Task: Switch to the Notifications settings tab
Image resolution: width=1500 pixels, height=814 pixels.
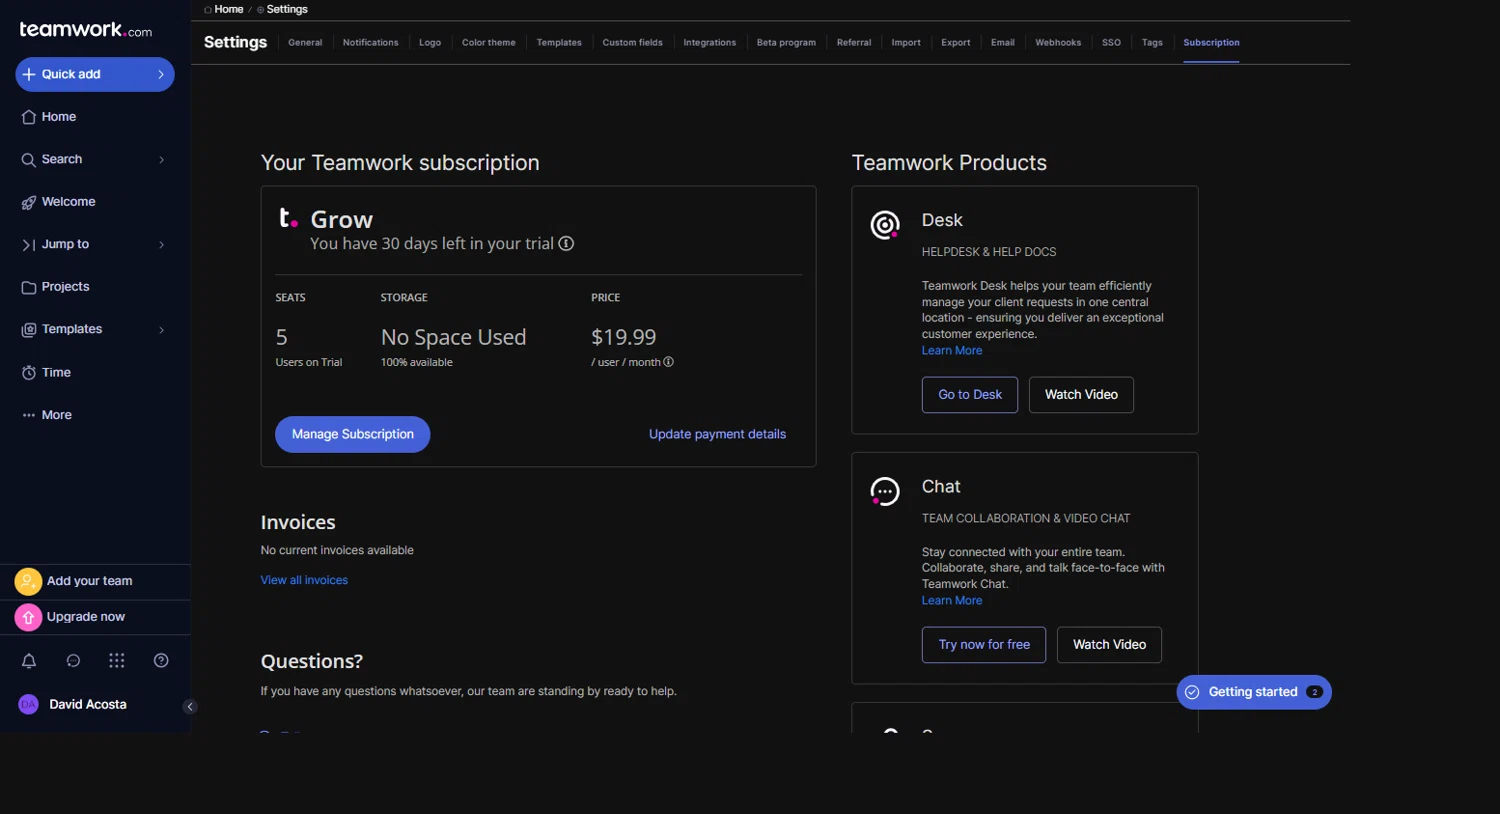Action: pyautogui.click(x=370, y=43)
